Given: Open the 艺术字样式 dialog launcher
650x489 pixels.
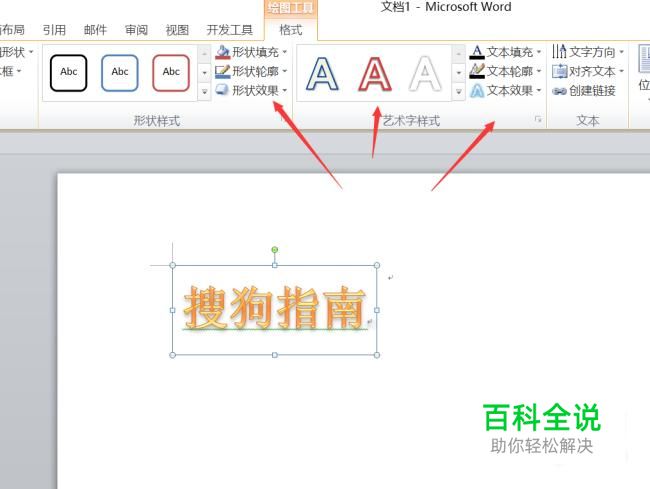Looking at the screenshot, I should click(538, 120).
